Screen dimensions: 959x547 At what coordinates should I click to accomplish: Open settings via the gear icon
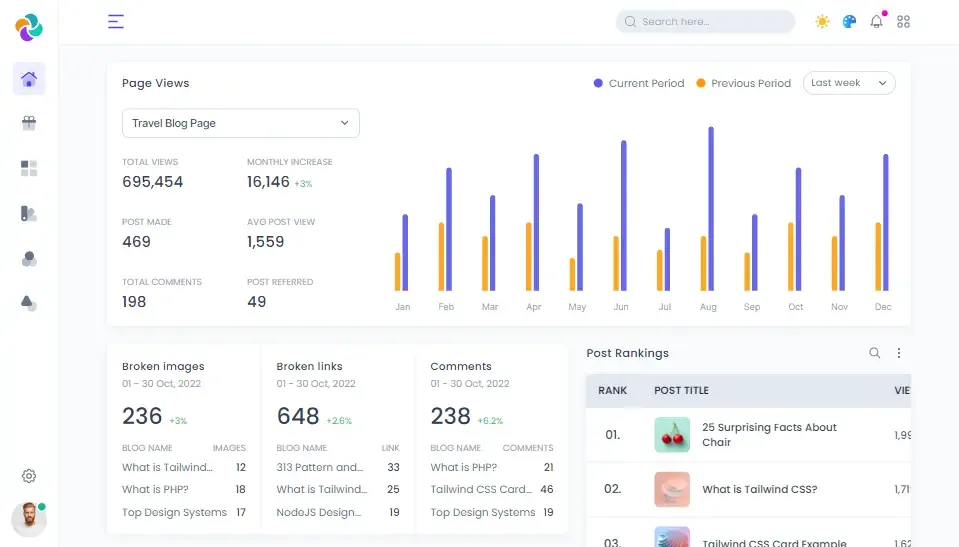29,476
